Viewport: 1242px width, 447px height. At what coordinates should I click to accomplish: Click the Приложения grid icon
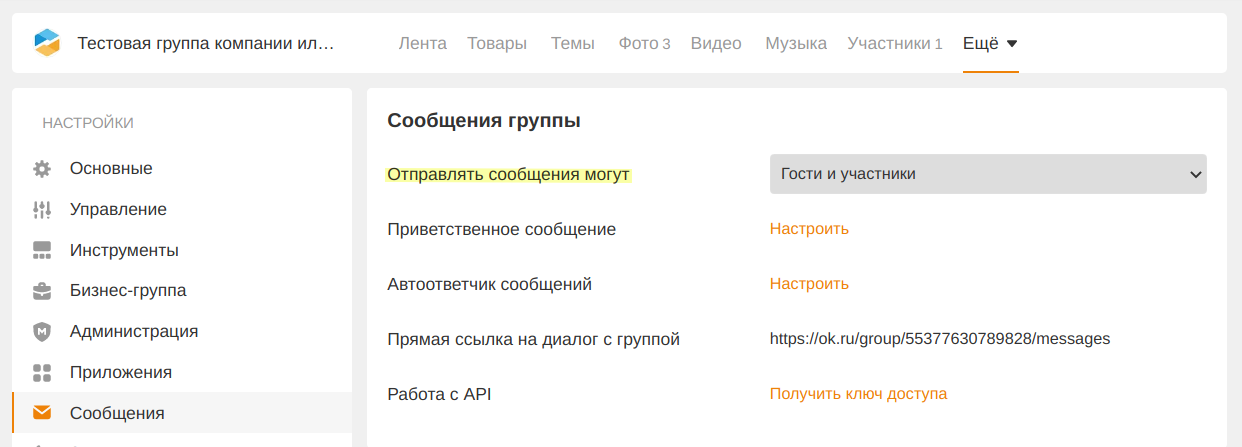42,373
